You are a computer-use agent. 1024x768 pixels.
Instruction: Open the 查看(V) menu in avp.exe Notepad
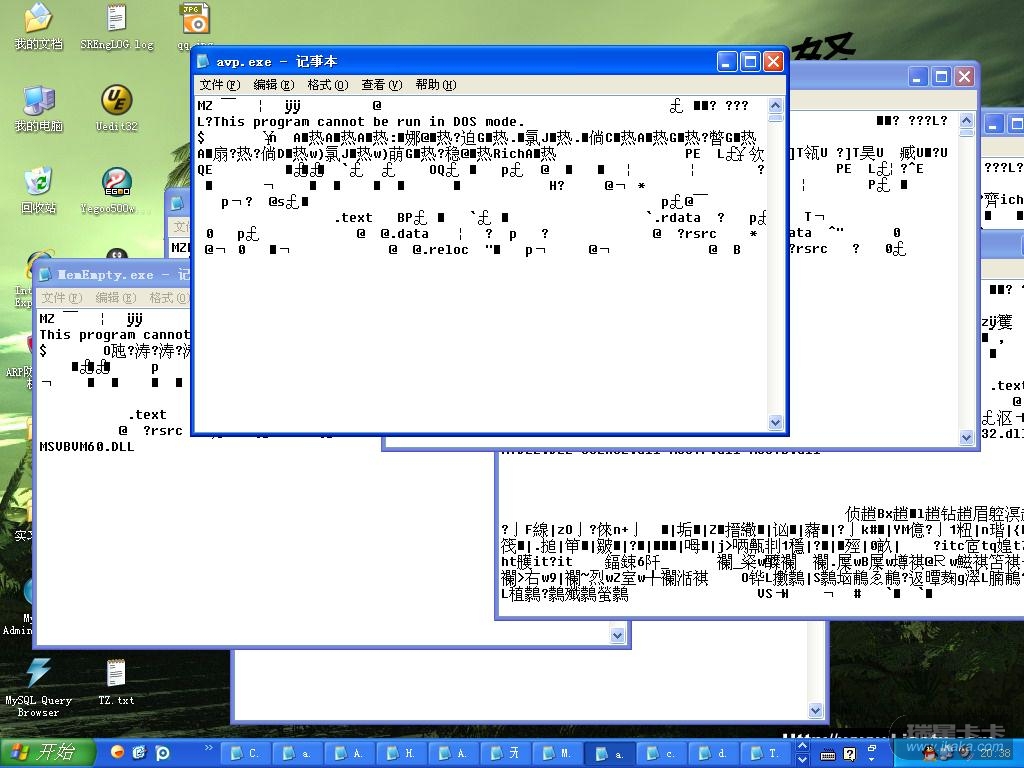(x=381, y=84)
